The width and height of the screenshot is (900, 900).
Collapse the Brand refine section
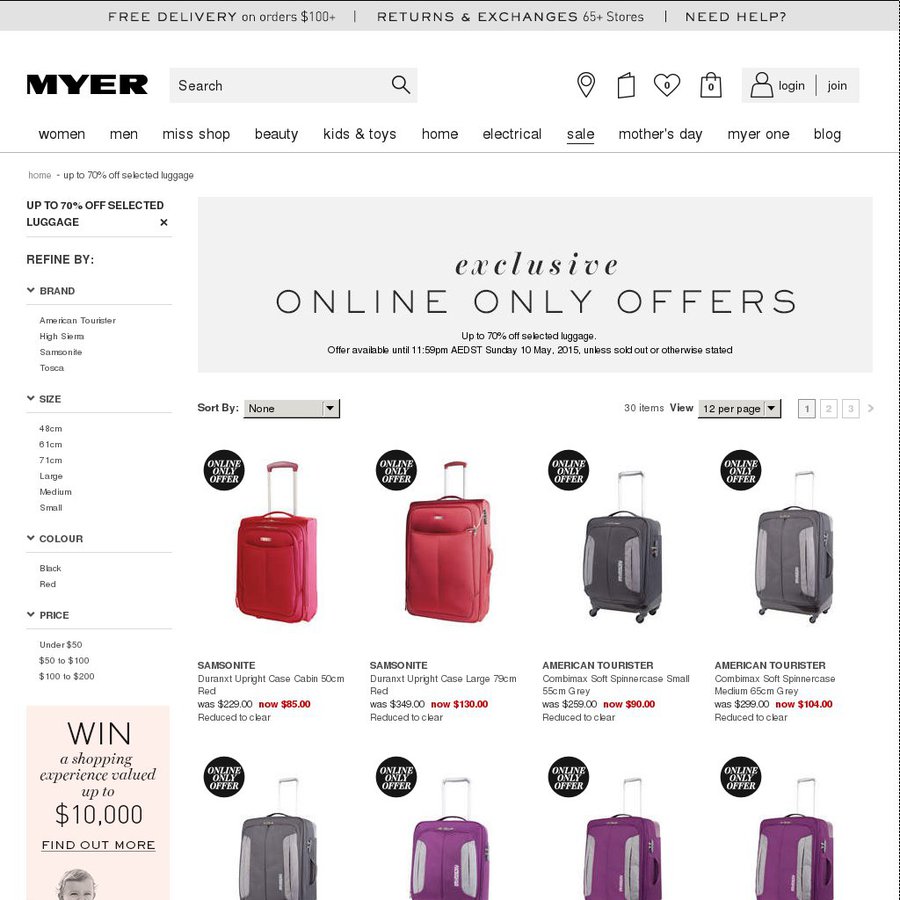tap(30, 290)
